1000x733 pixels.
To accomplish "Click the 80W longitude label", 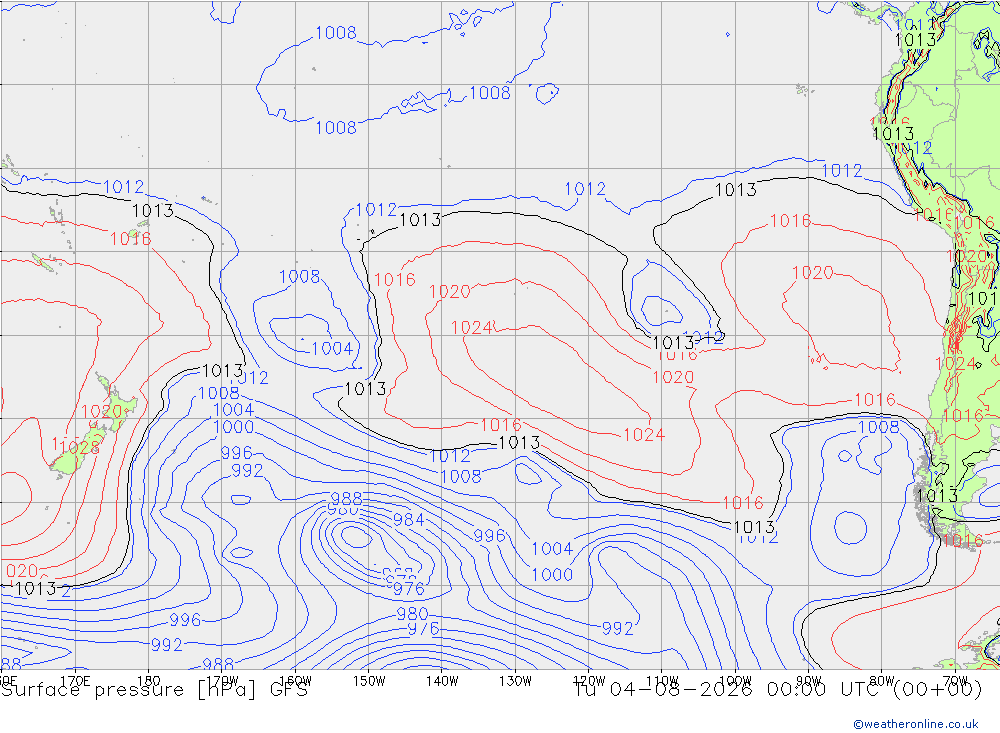I will click(x=882, y=681).
